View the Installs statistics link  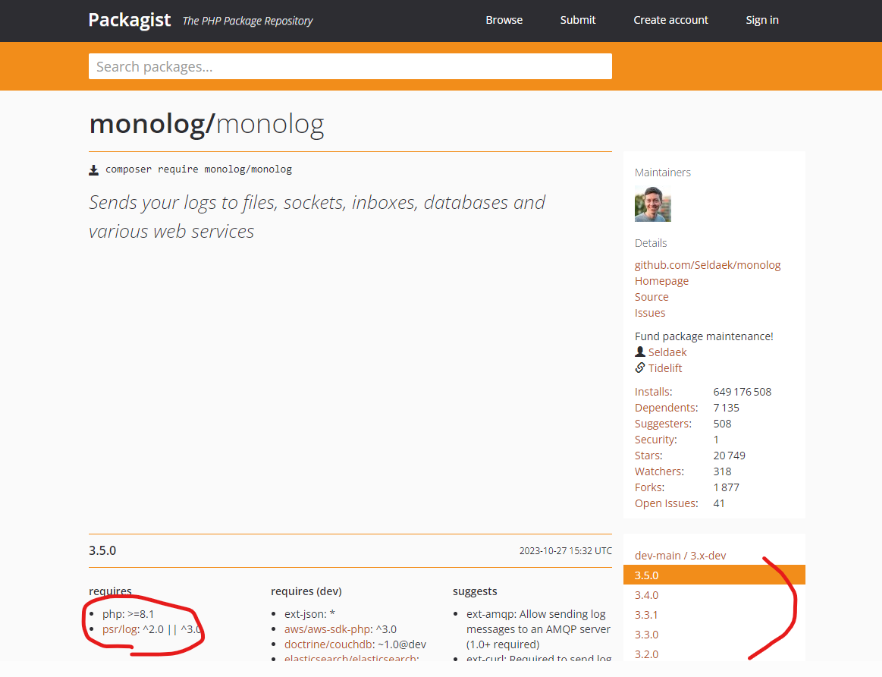point(653,392)
